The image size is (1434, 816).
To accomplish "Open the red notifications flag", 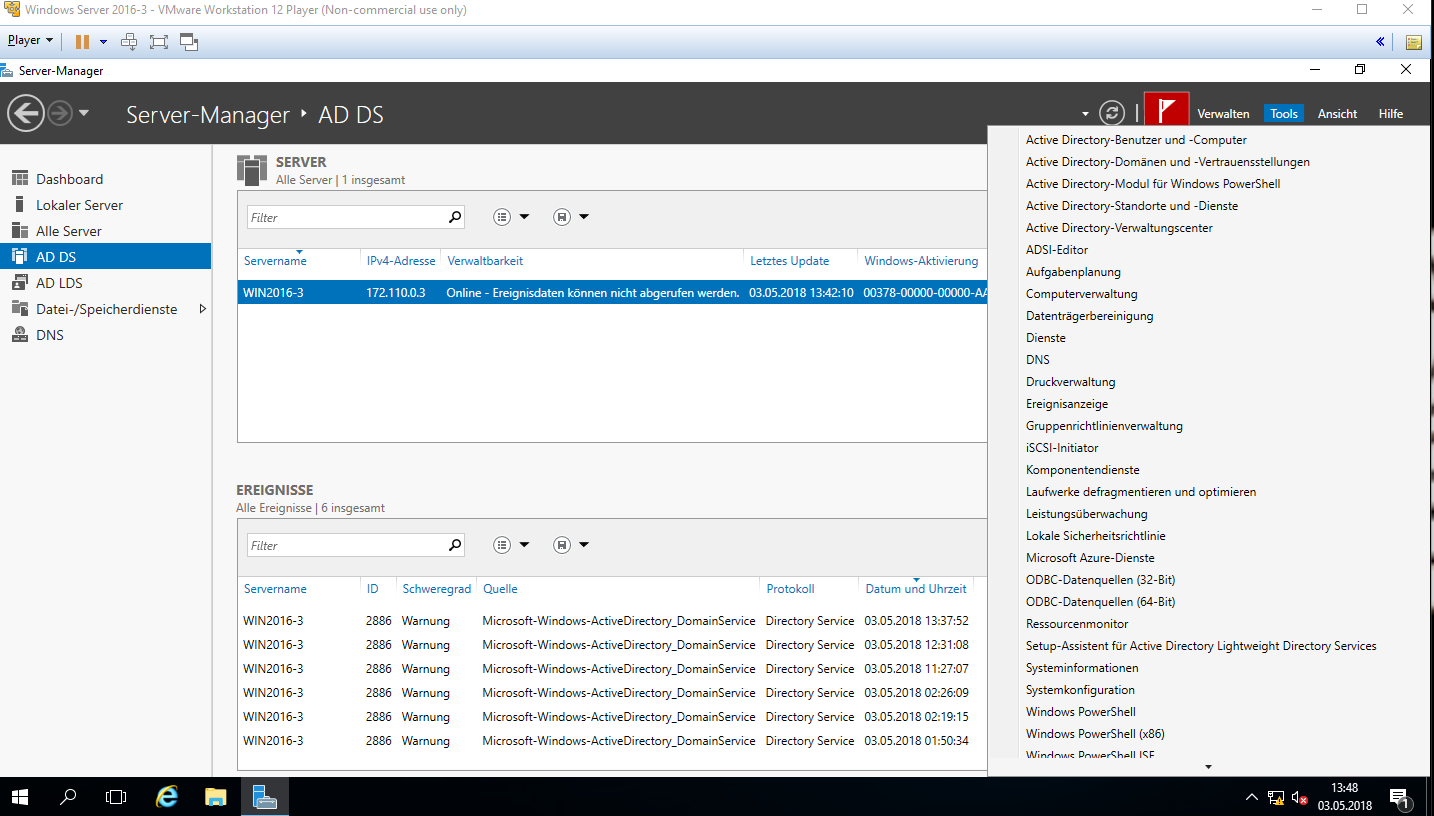I will tap(1166, 110).
